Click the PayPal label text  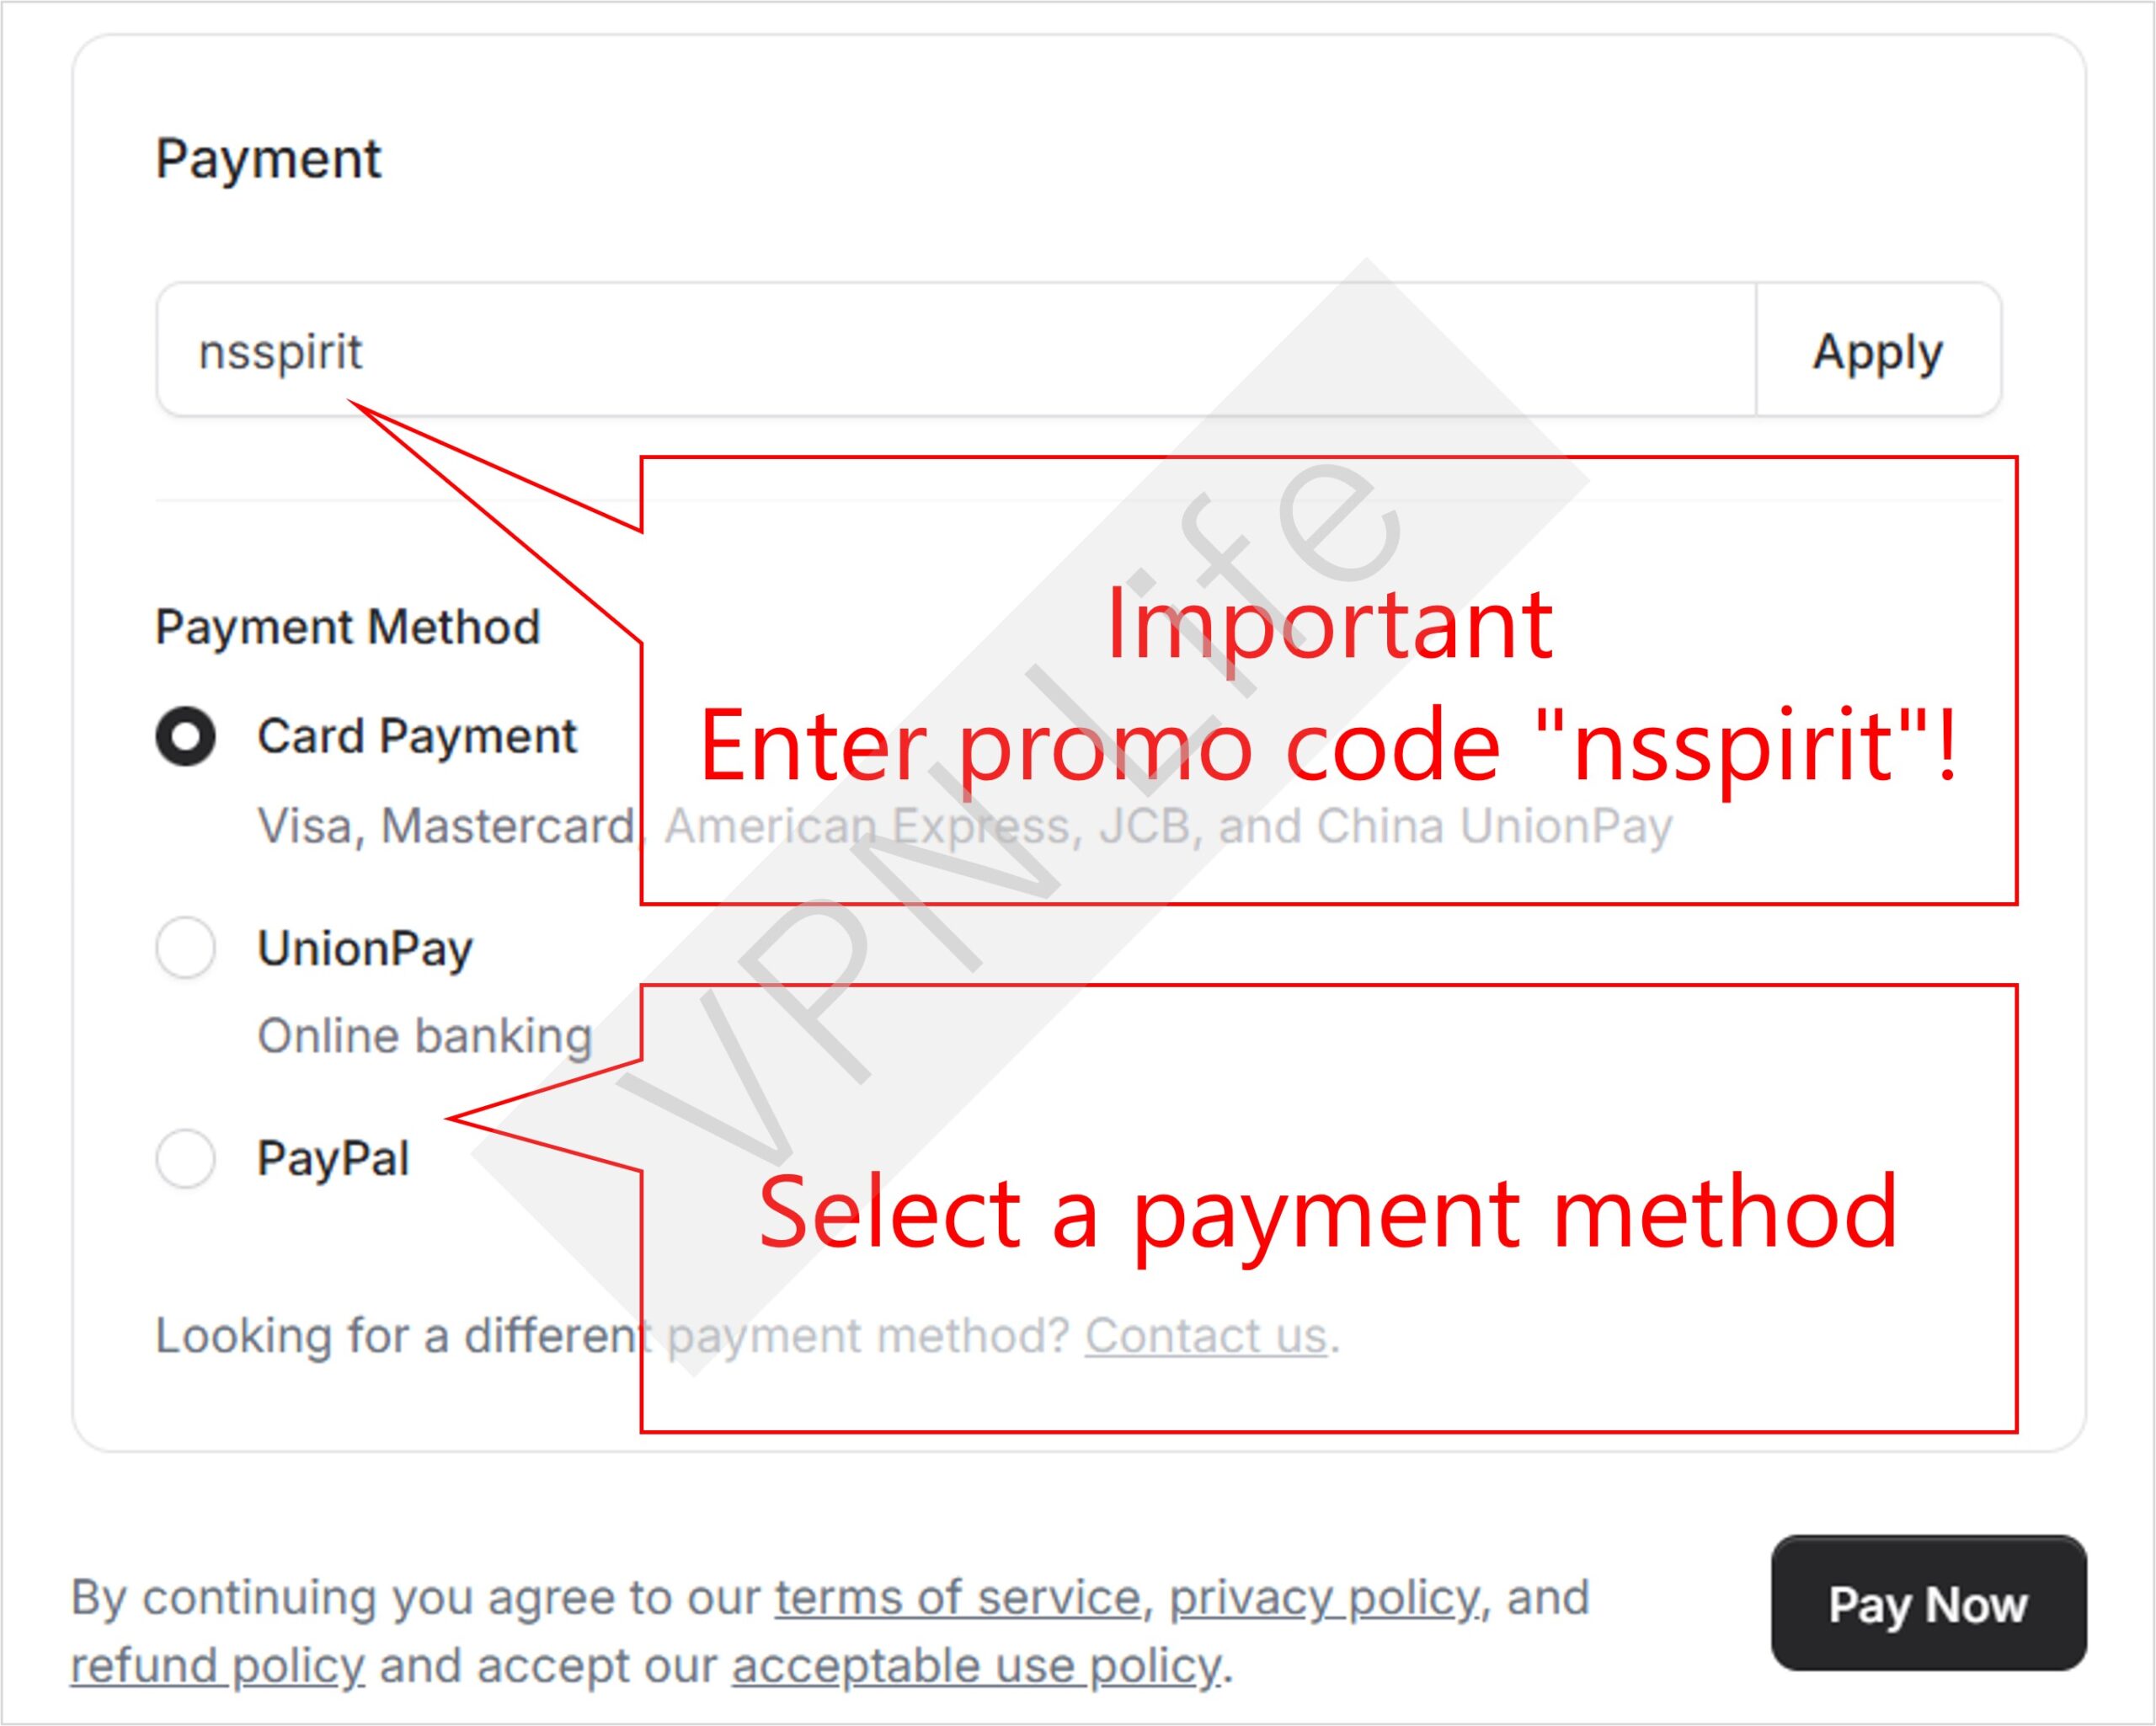333,1158
